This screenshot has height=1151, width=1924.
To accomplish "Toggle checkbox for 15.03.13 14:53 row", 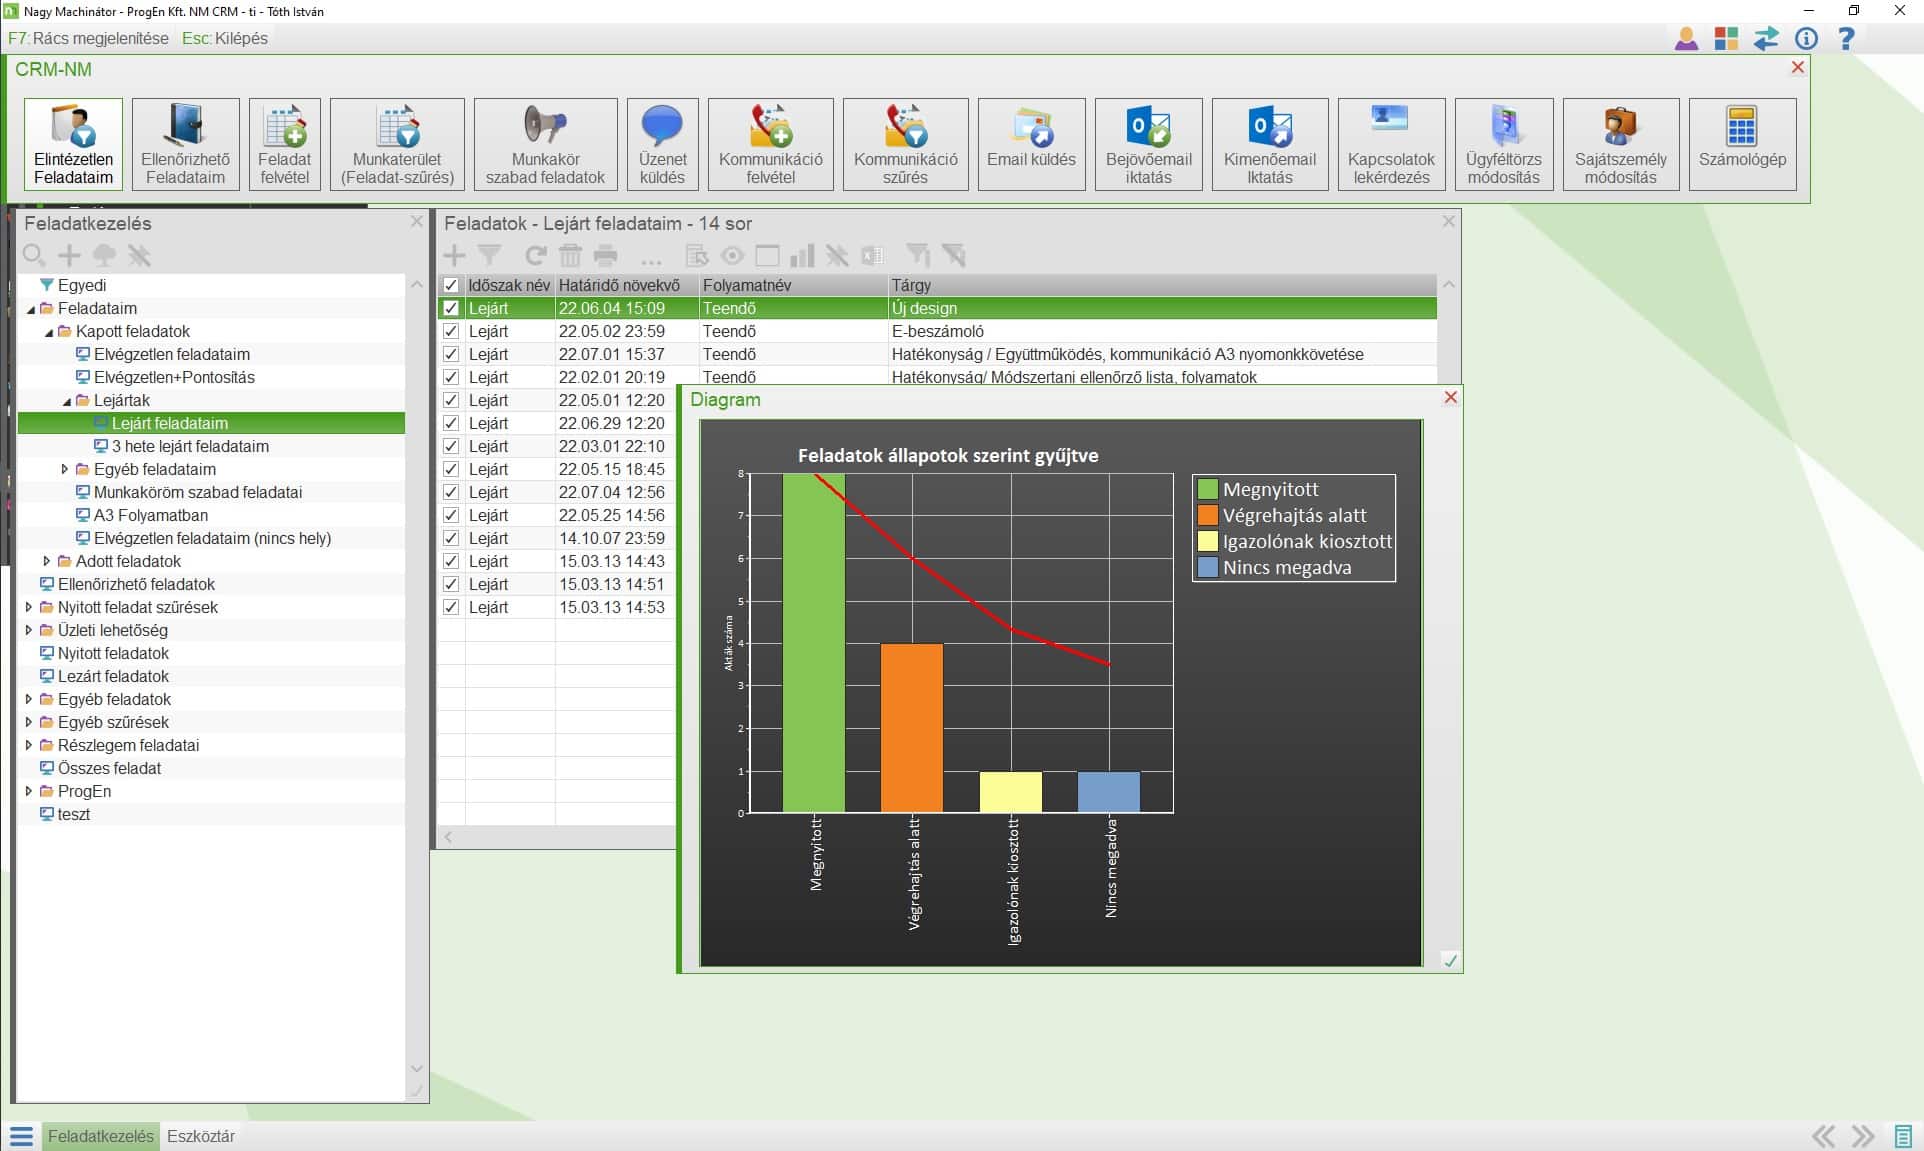I will tap(451, 607).
